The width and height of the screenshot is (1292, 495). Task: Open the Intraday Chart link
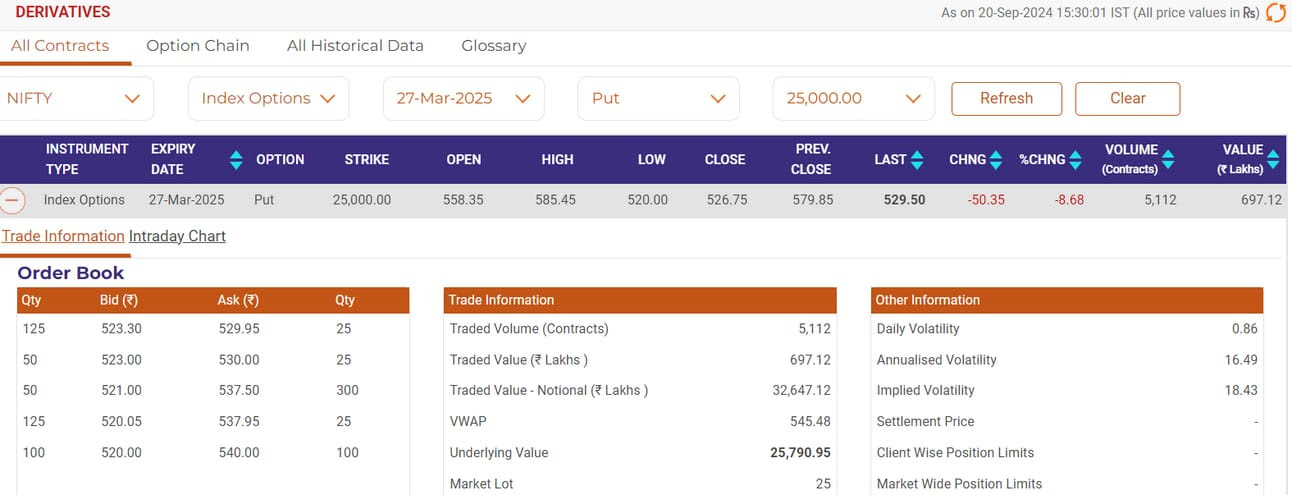177,236
